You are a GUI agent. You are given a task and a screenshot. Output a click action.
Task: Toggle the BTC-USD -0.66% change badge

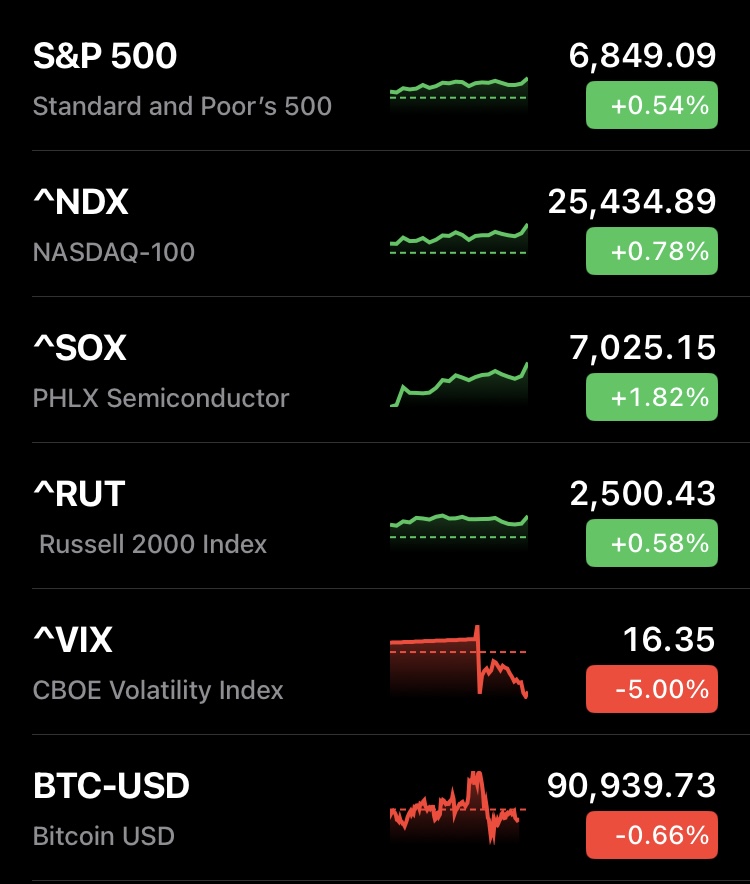[652, 835]
